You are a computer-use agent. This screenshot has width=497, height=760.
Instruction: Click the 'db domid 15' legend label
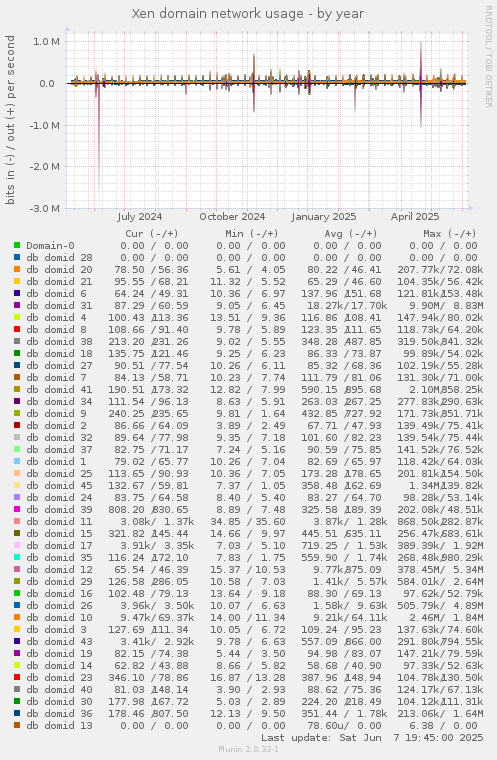pos(59,534)
